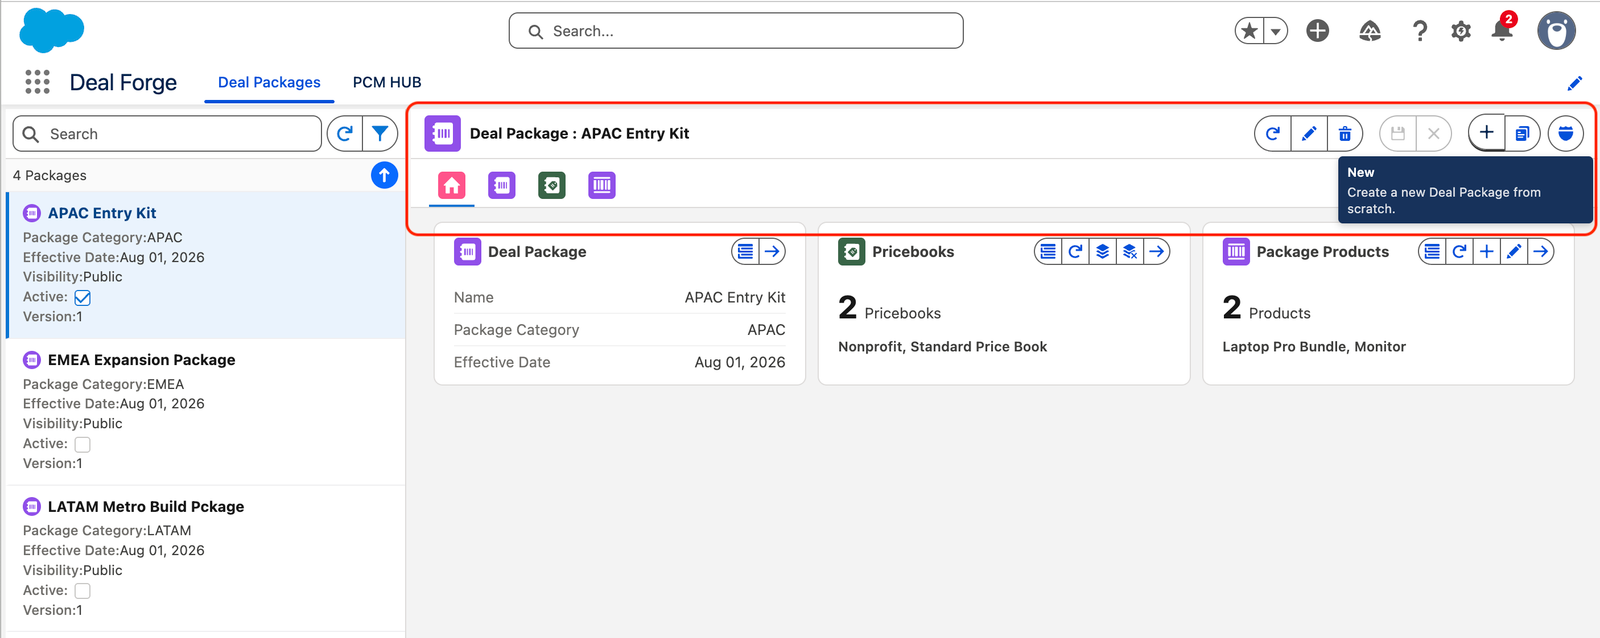
Task: Add a product with Package Products plus
Action: click(x=1486, y=252)
